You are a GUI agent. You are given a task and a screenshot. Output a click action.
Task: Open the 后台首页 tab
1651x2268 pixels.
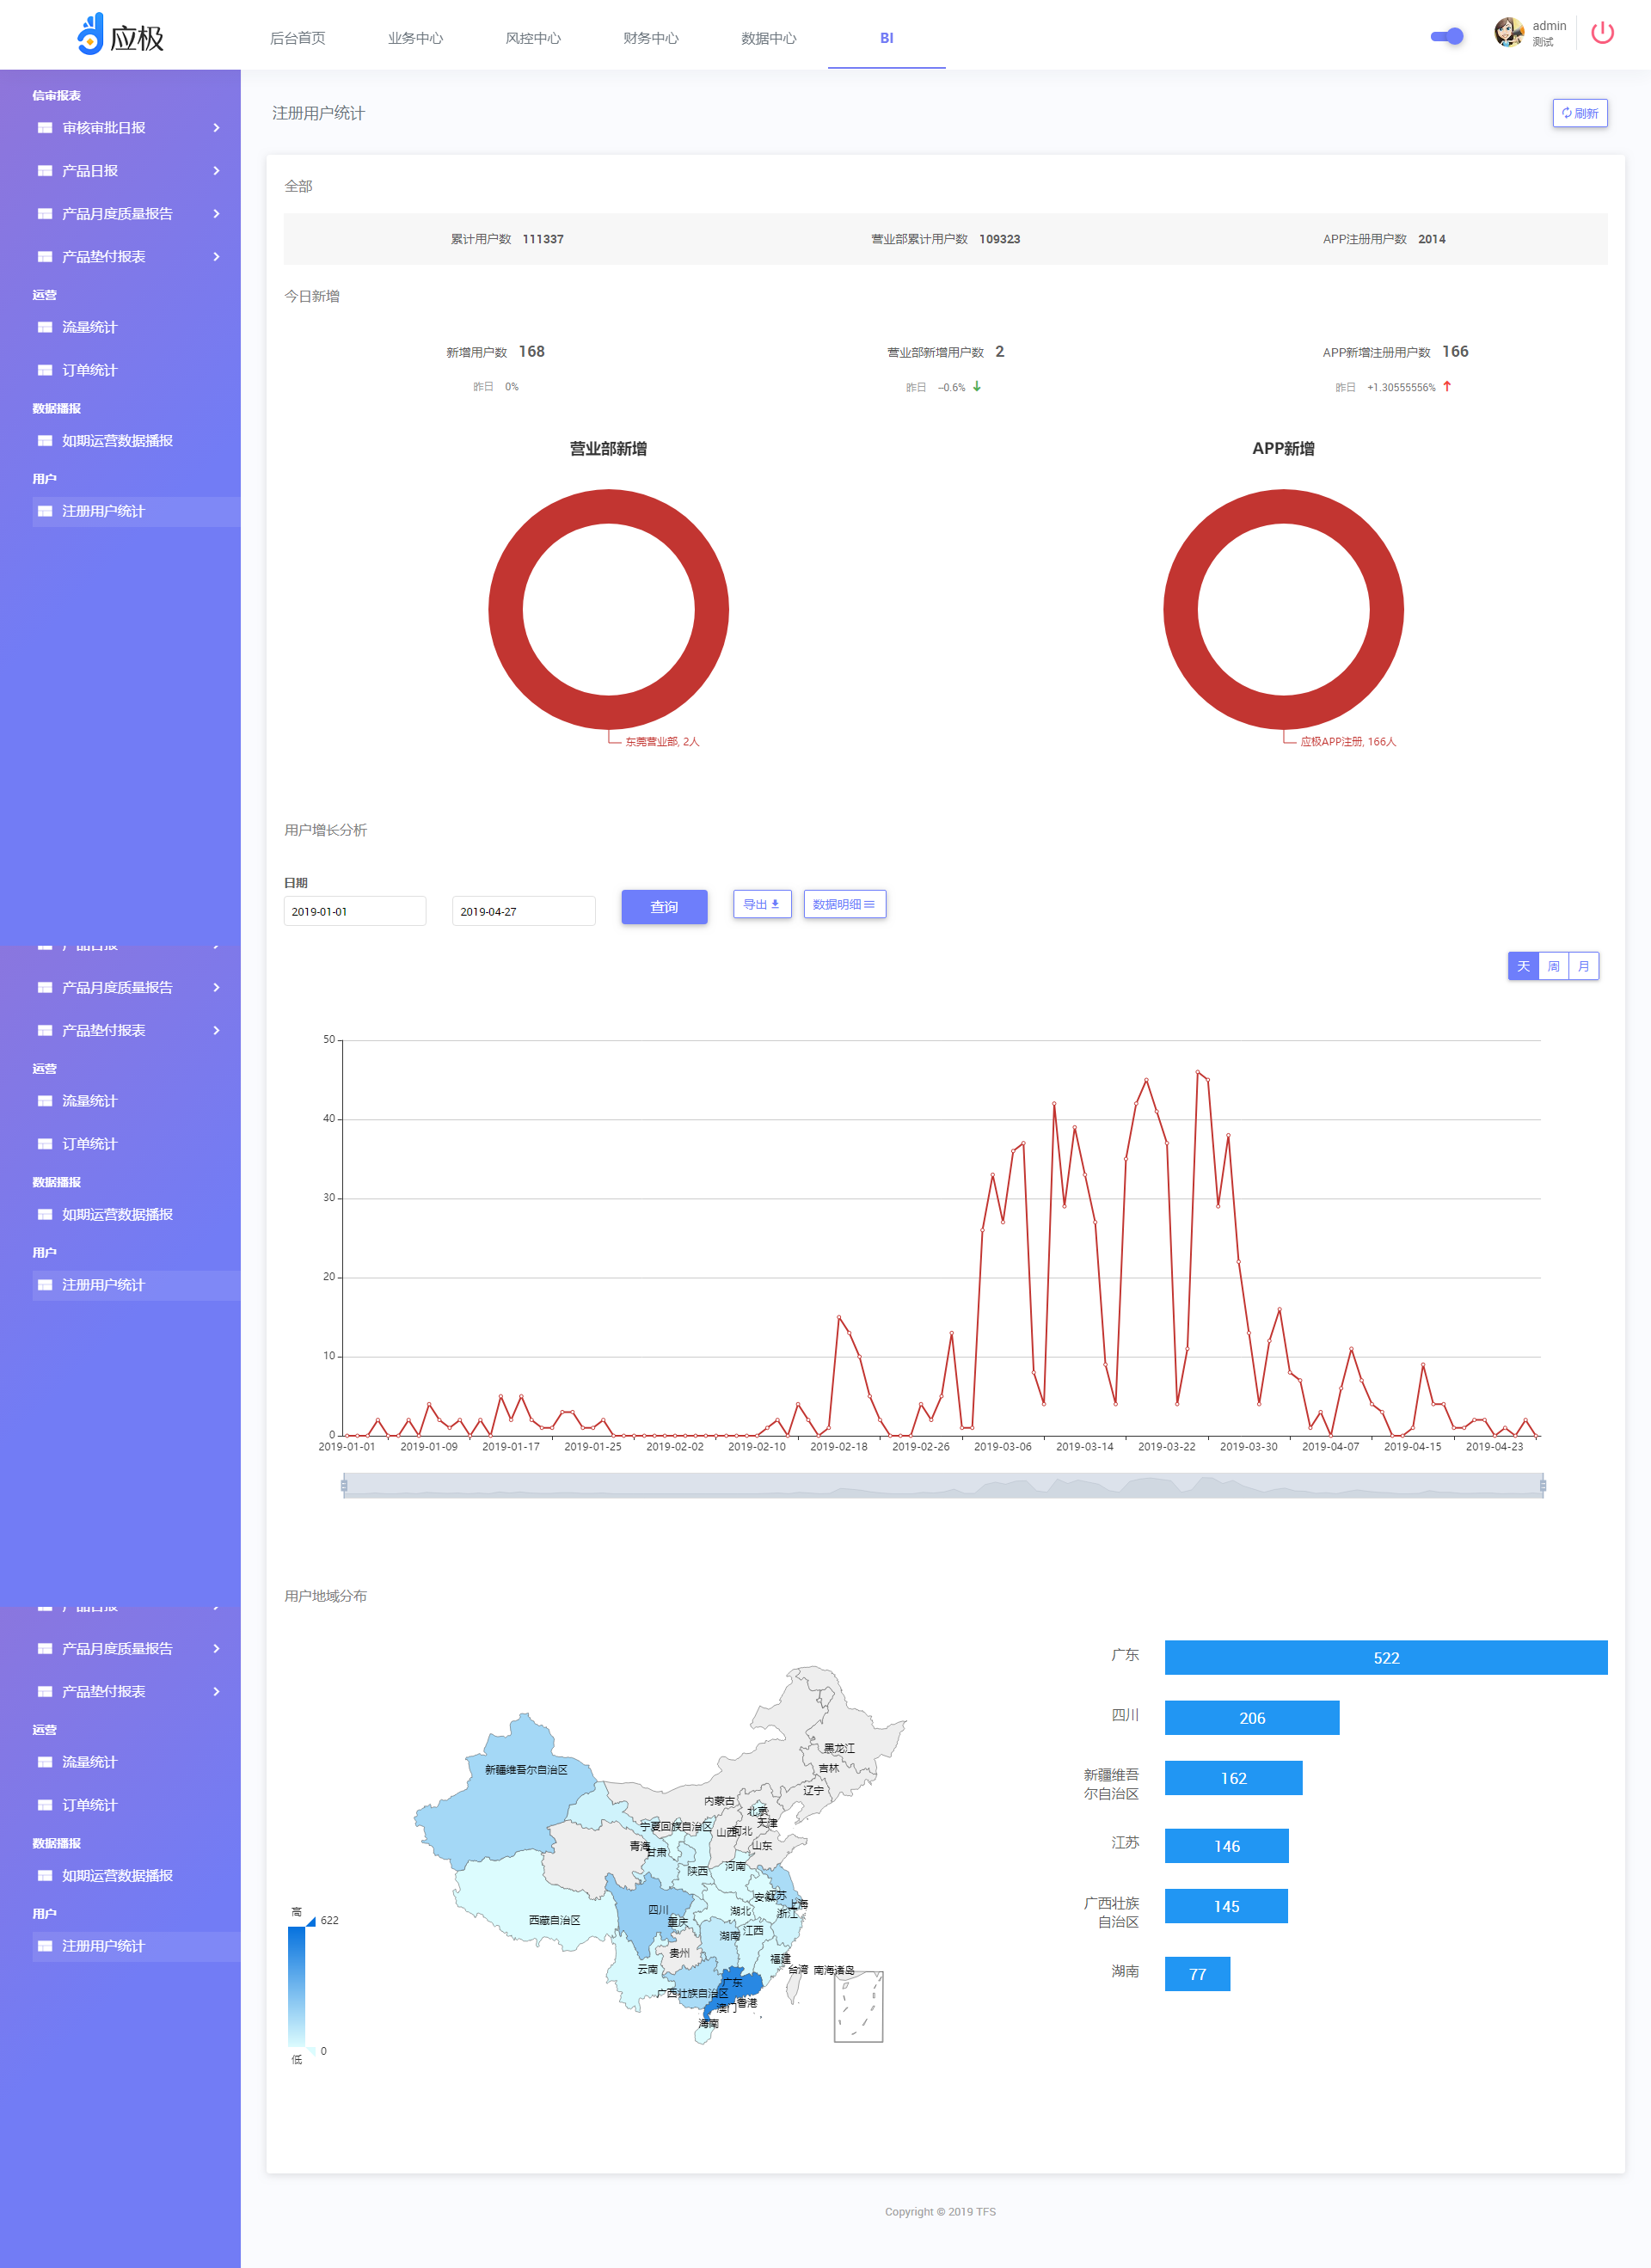[x=298, y=38]
